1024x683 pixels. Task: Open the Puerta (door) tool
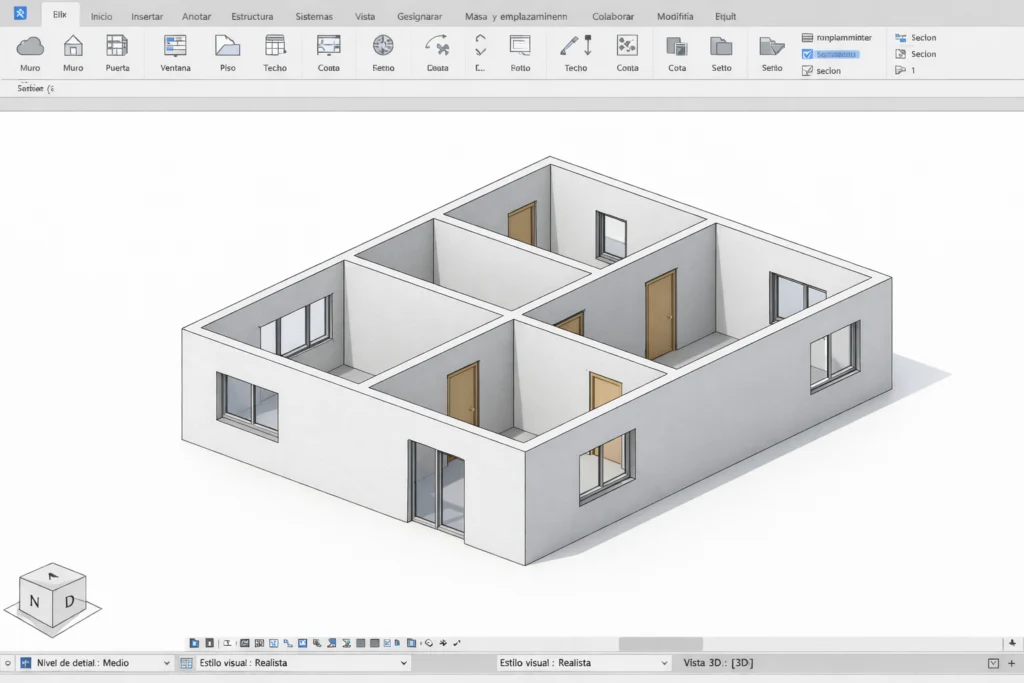point(118,52)
